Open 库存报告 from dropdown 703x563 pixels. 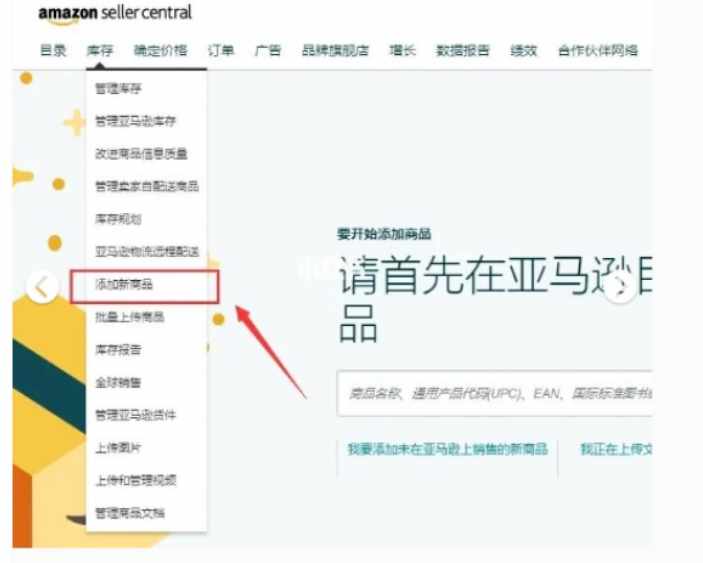118,349
